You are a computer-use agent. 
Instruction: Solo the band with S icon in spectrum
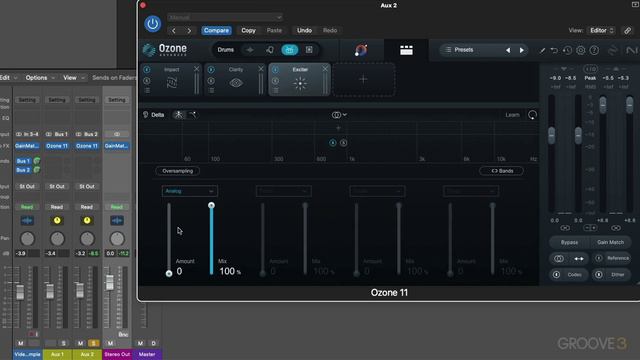tap(344, 143)
